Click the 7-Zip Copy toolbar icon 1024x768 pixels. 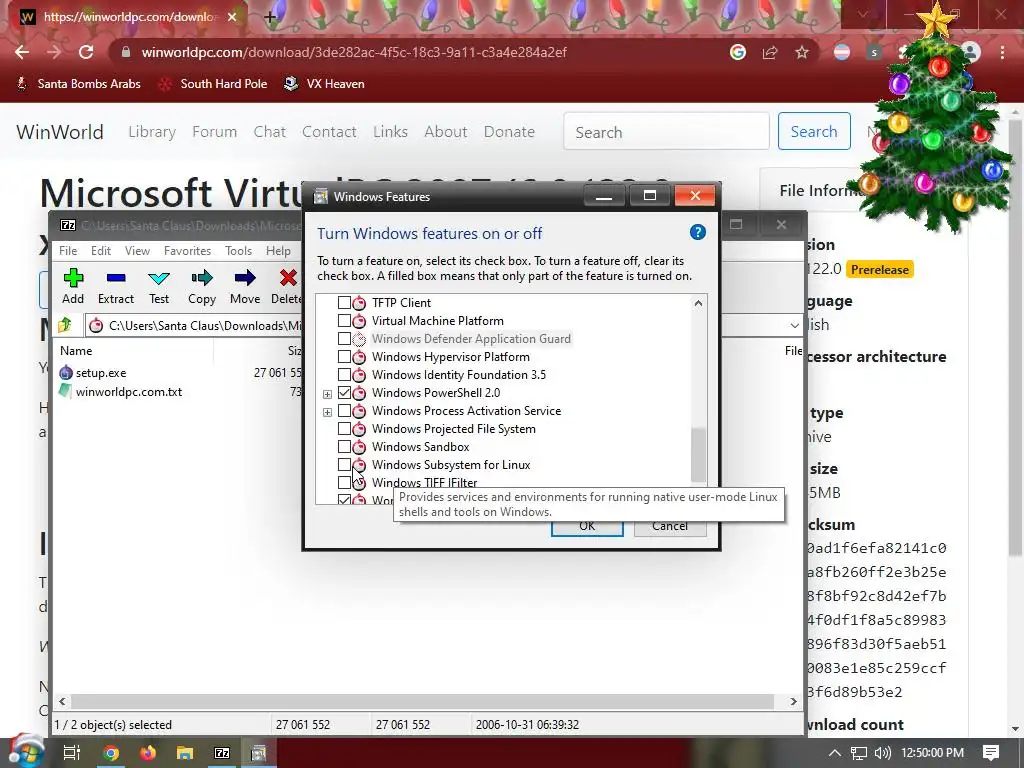[202, 278]
